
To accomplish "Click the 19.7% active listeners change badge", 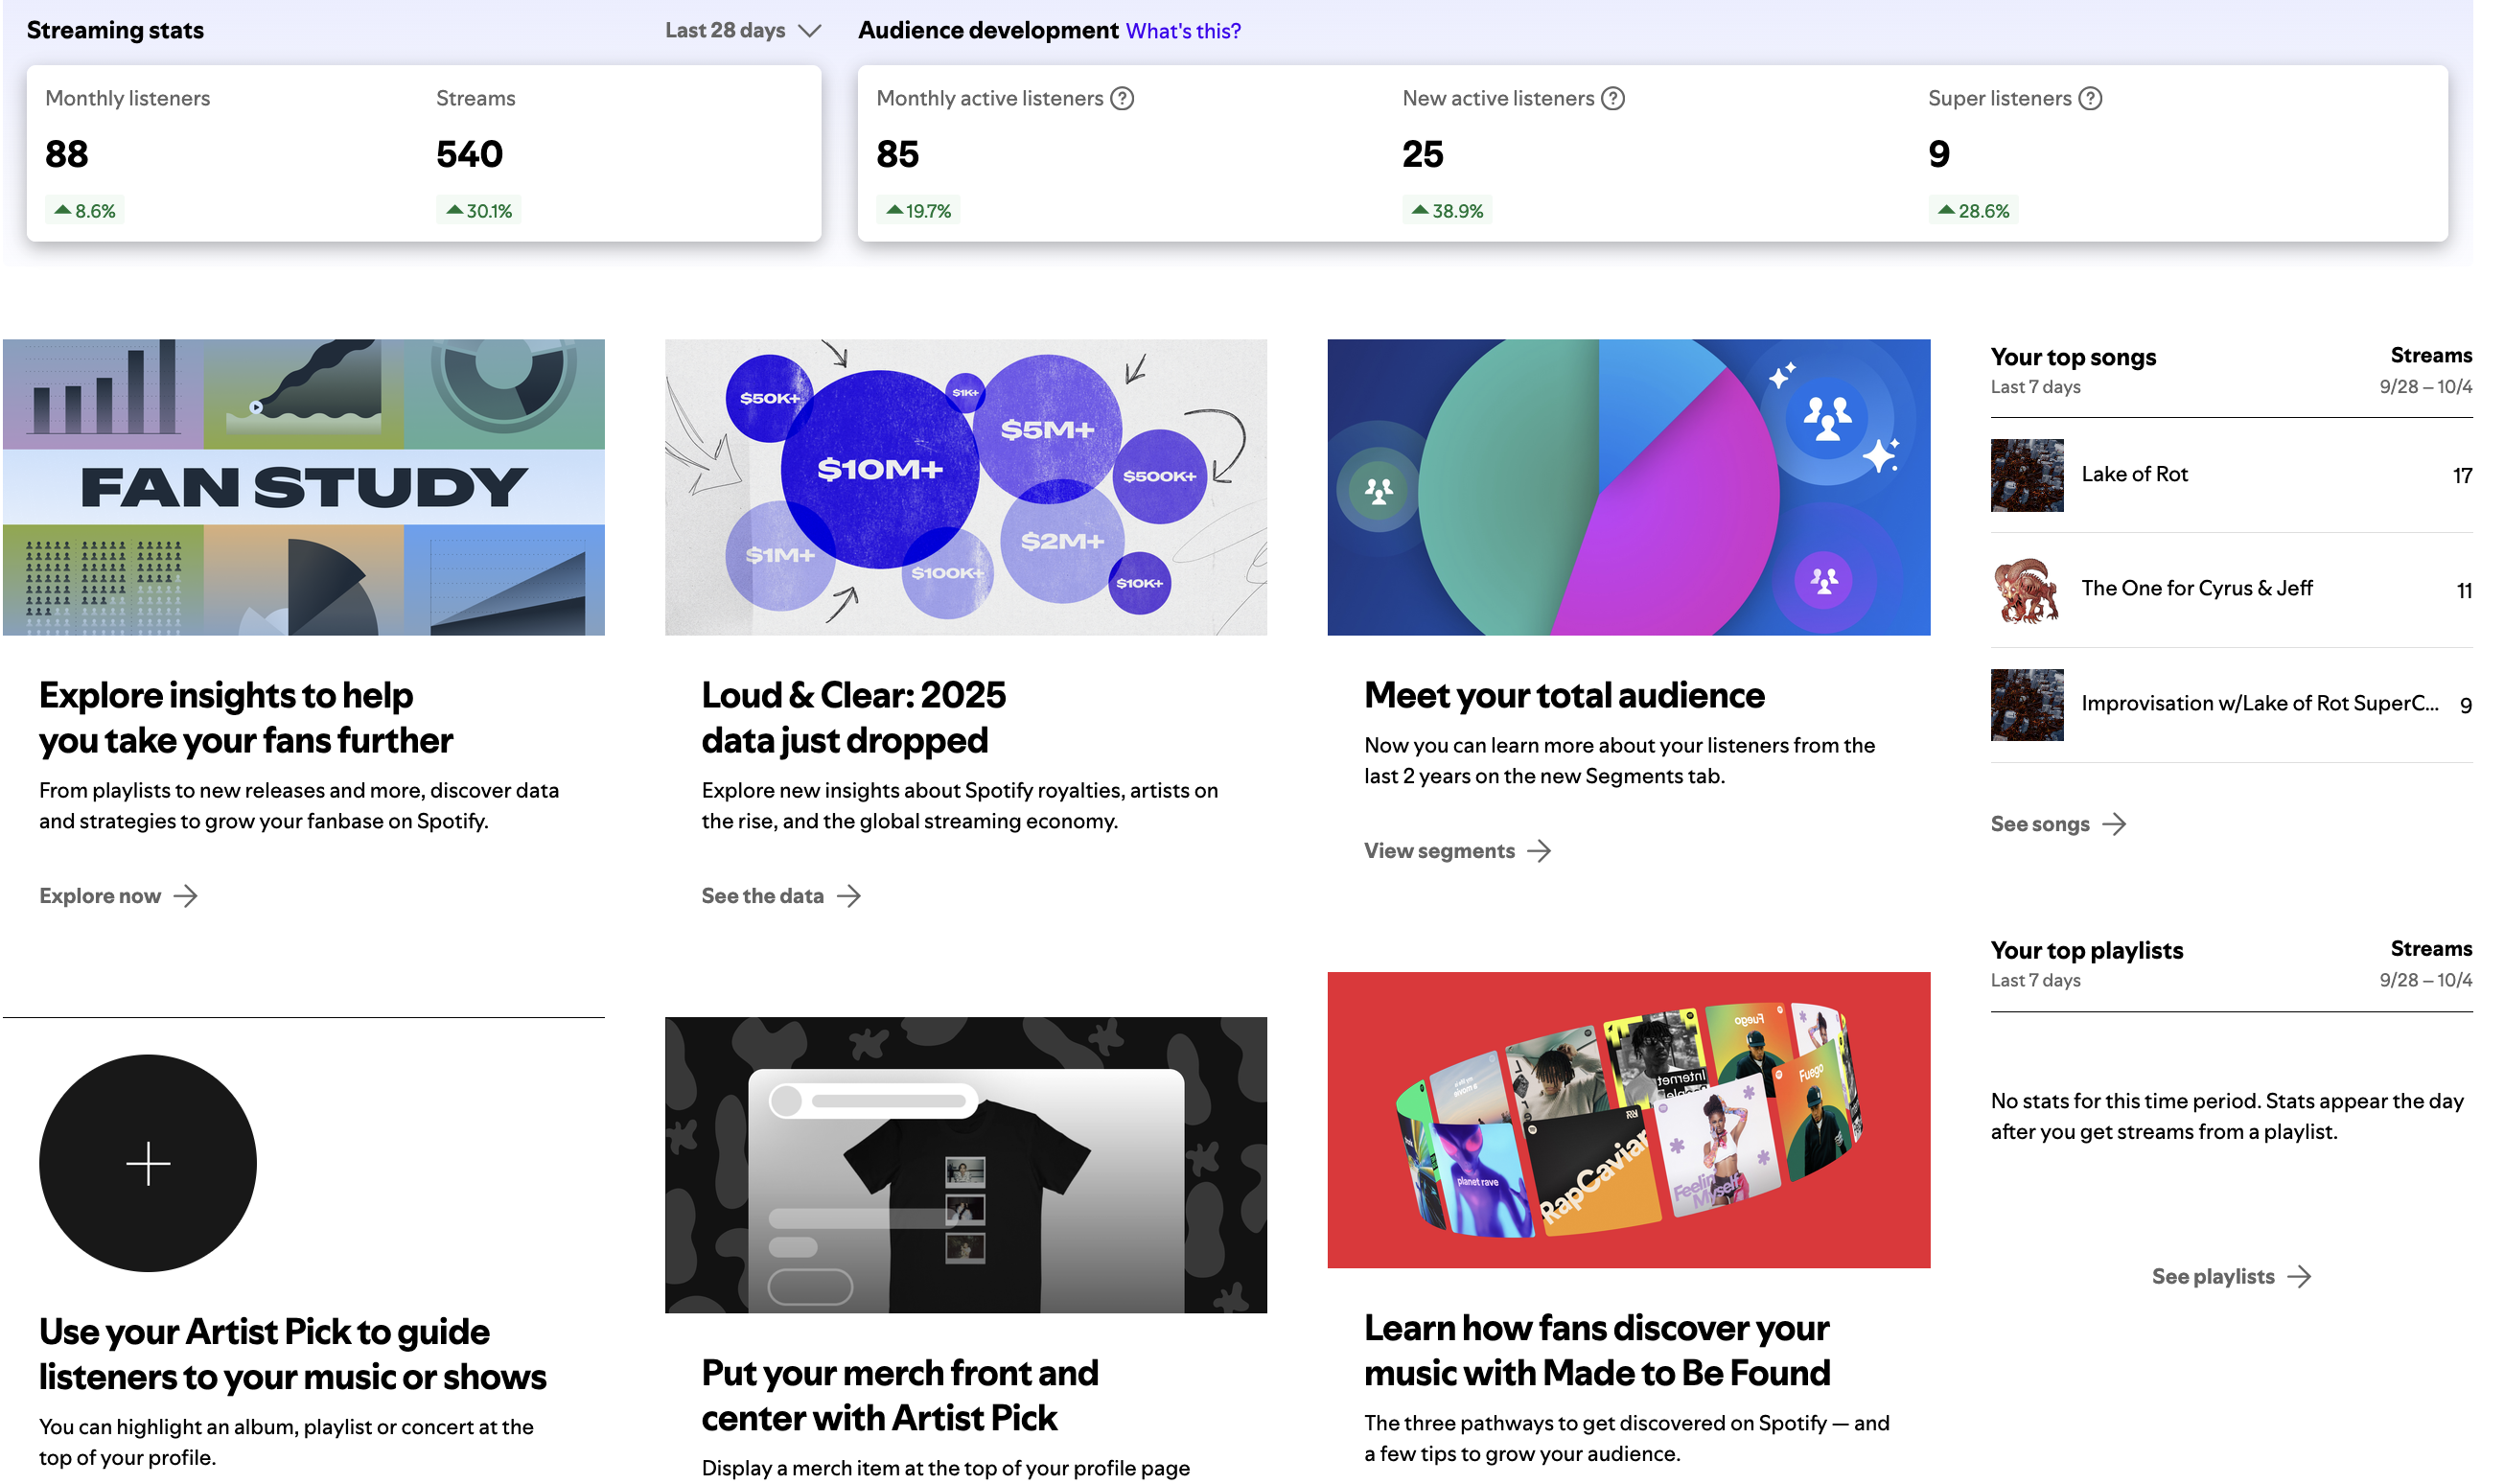I will click(x=918, y=211).
